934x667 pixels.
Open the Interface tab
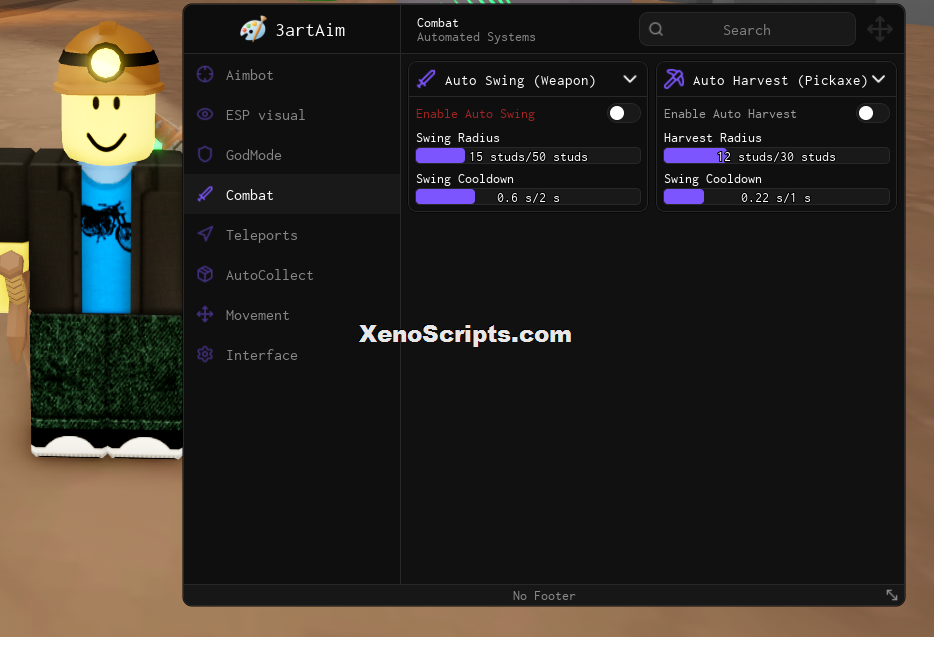tap(292, 354)
